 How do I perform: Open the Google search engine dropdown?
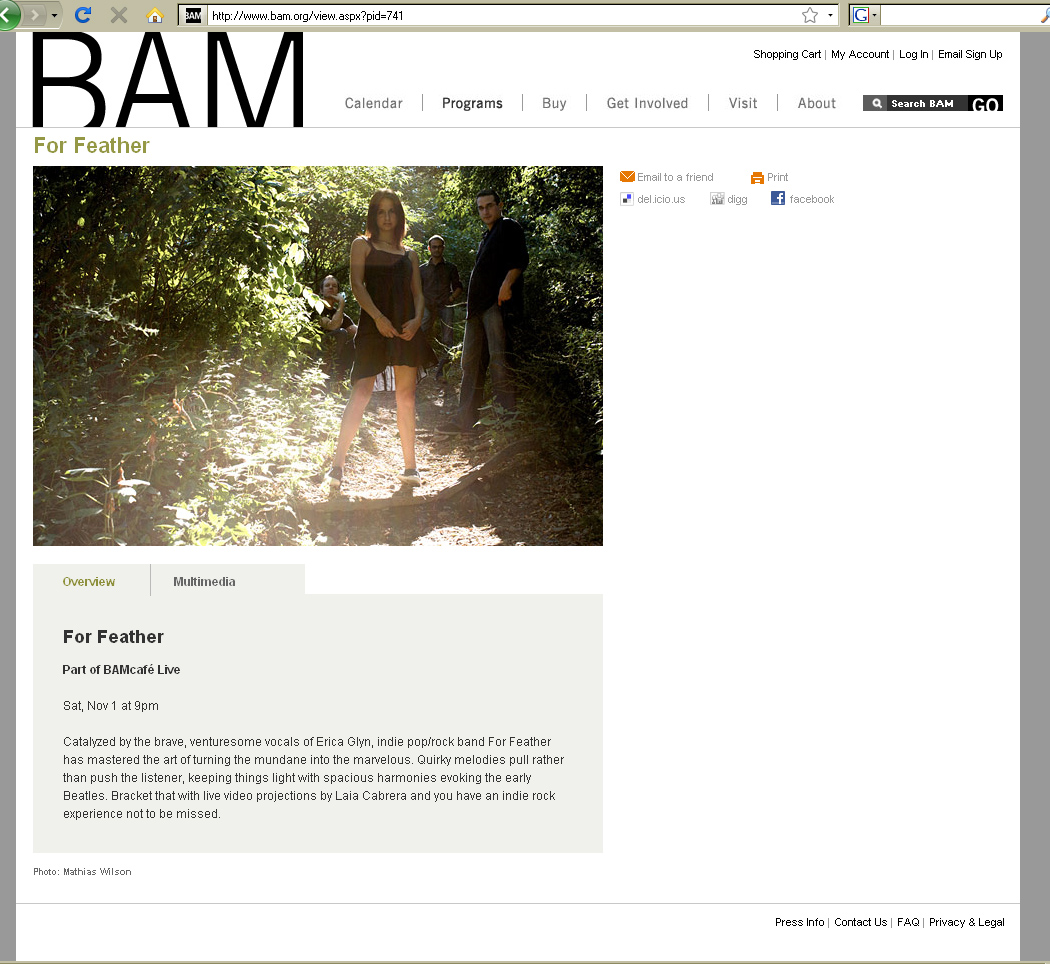click(865, 15)
